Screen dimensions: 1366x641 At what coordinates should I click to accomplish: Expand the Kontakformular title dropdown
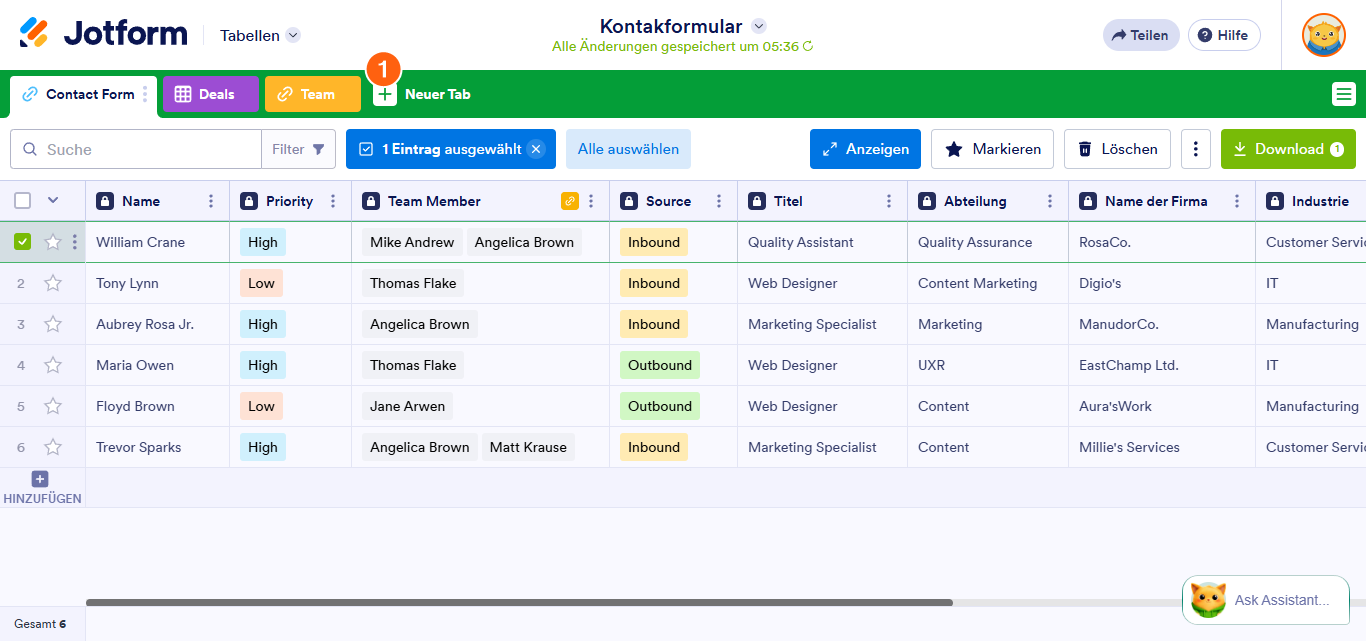pos(759,26)
